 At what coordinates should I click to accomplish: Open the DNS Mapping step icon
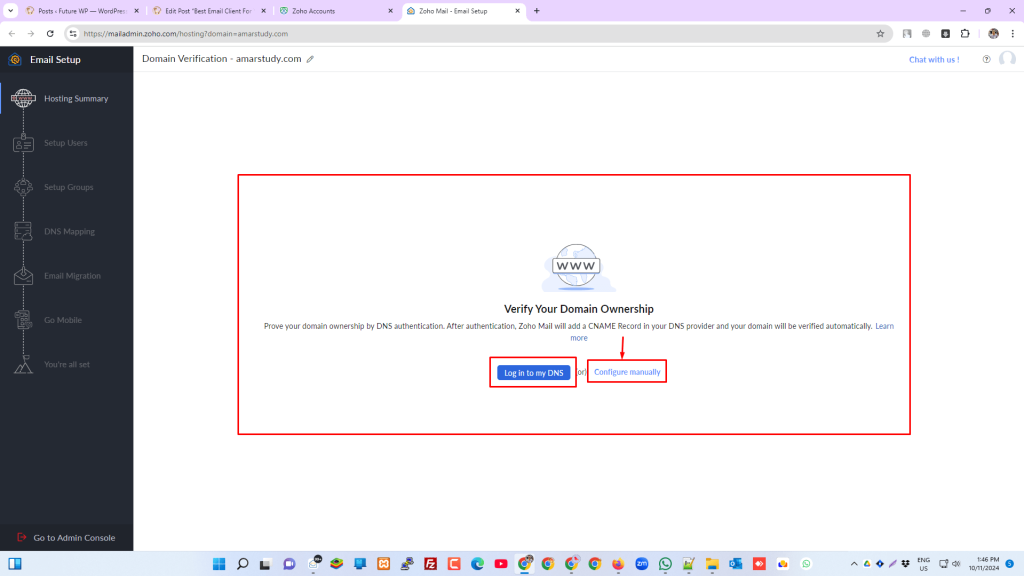24,231
